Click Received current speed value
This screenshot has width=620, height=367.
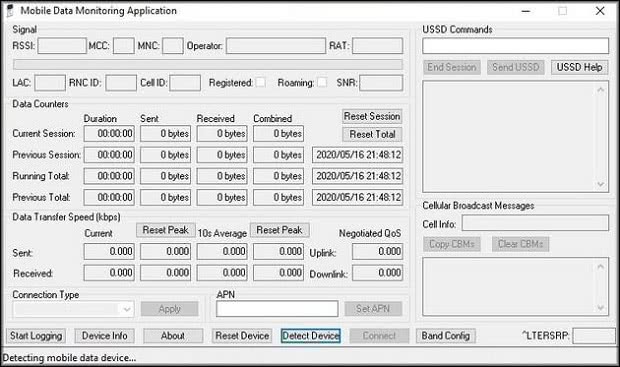(x=109, y=273)
